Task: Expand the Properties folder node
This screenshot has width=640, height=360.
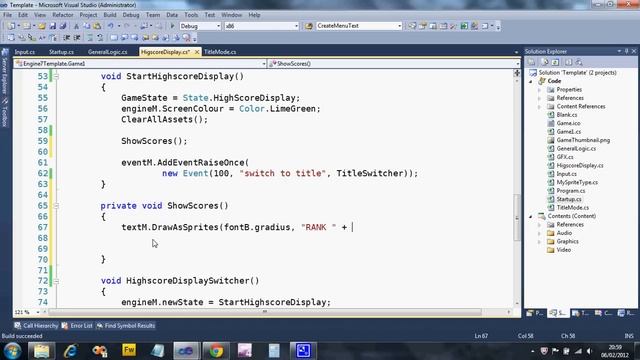Action: (x=540, y=90)
